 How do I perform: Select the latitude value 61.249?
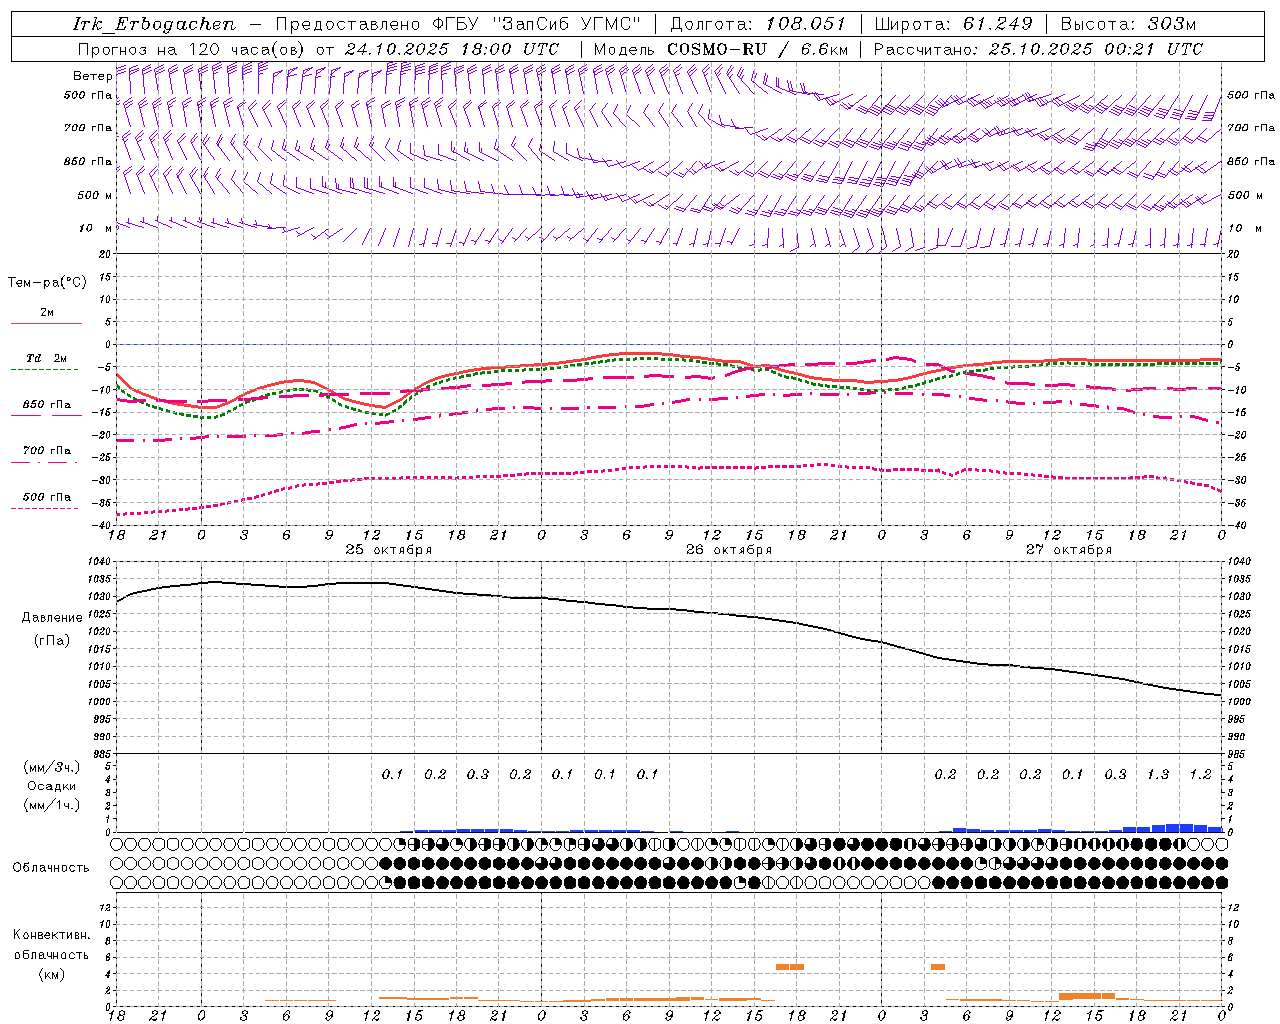coord(997,24)
